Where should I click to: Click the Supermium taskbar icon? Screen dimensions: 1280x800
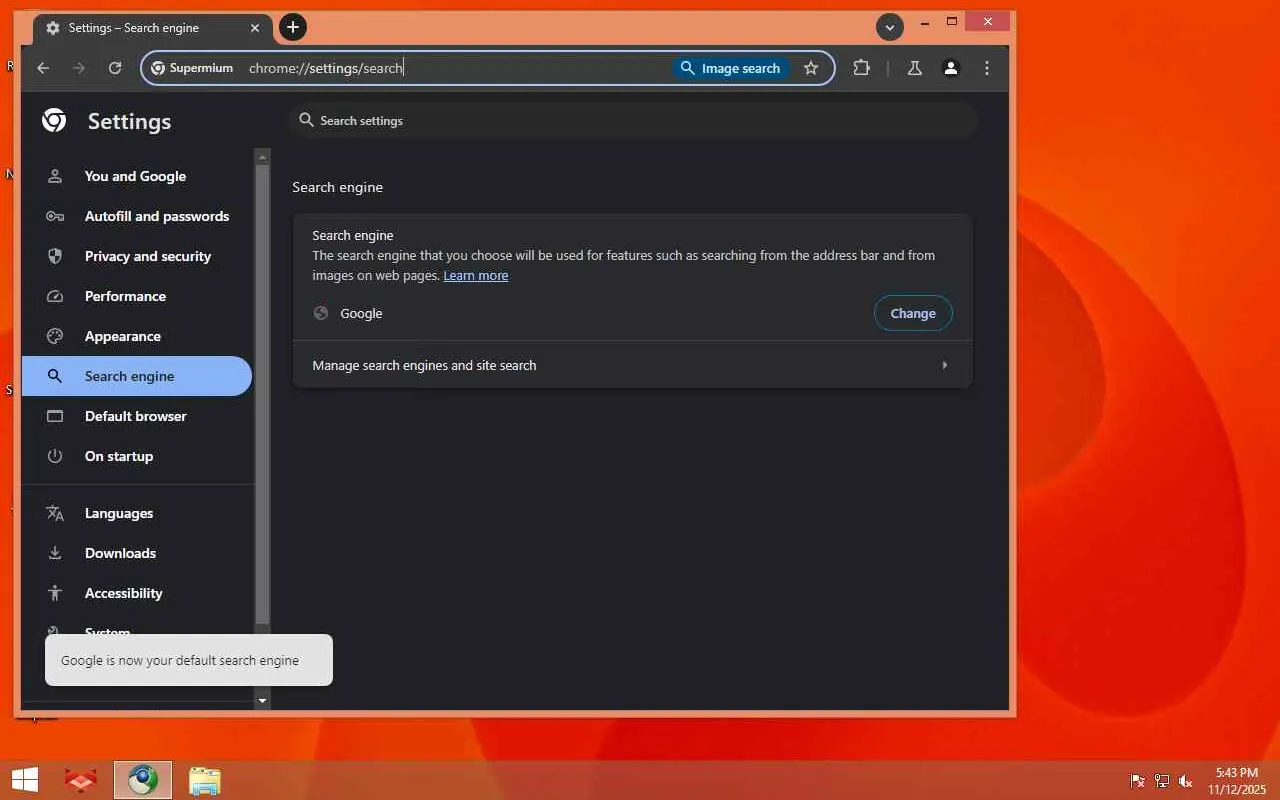coord(143,780)
